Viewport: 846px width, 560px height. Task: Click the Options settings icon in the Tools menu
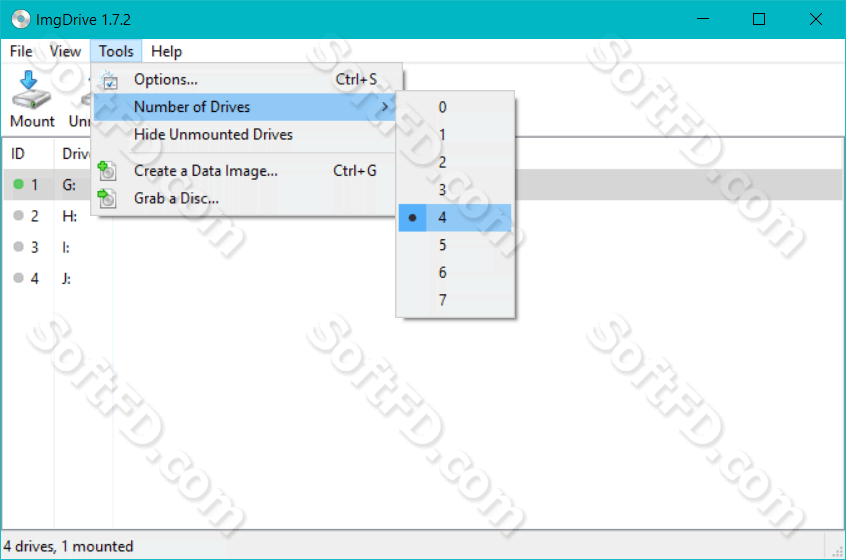pyautogui.click(x=109, y=80)
